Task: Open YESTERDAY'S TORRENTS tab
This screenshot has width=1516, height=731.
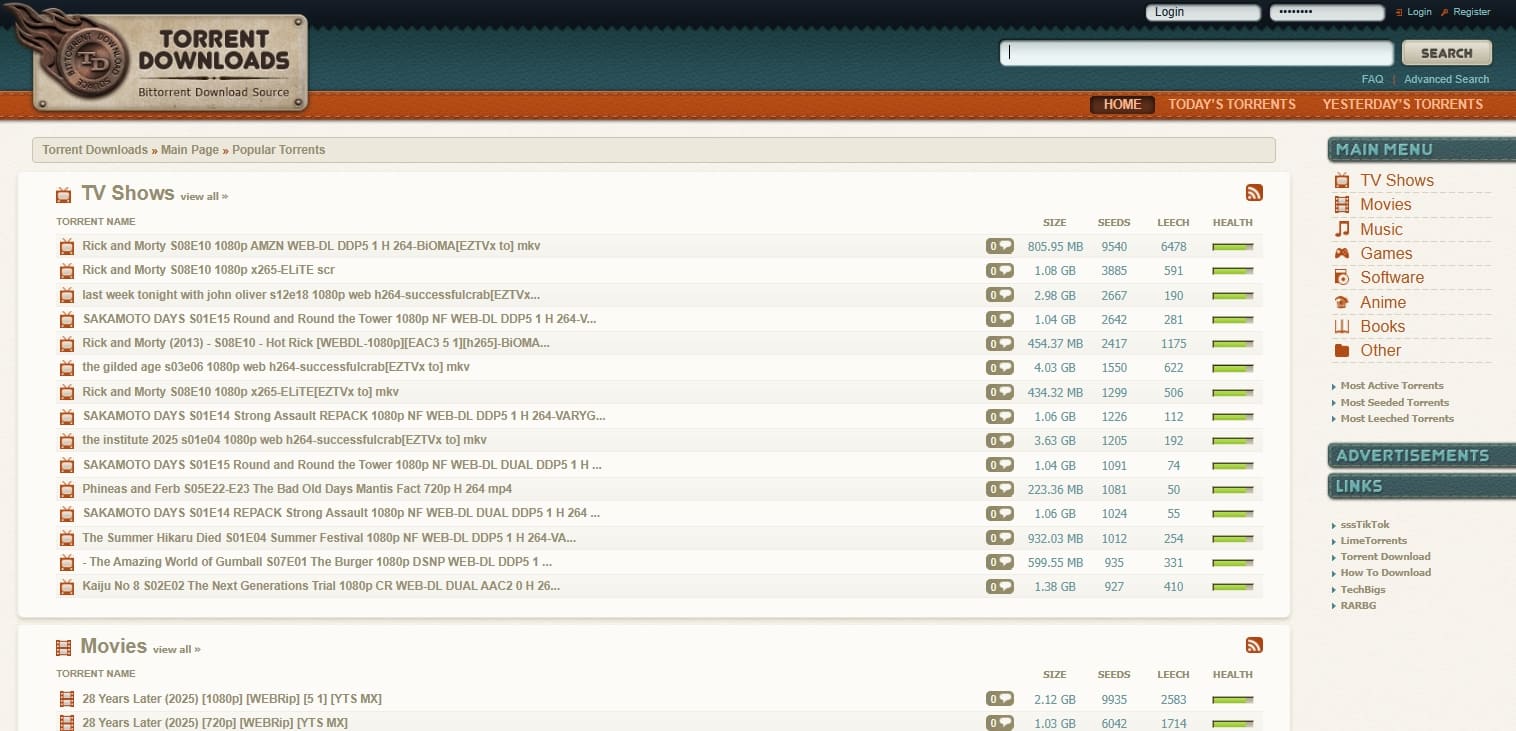Action: click(x=1403, y=104)
